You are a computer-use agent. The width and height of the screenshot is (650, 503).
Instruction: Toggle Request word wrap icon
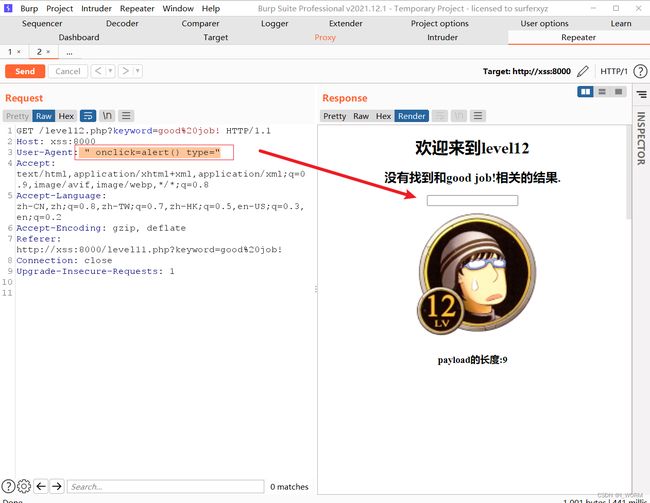[x=88, y=116]
